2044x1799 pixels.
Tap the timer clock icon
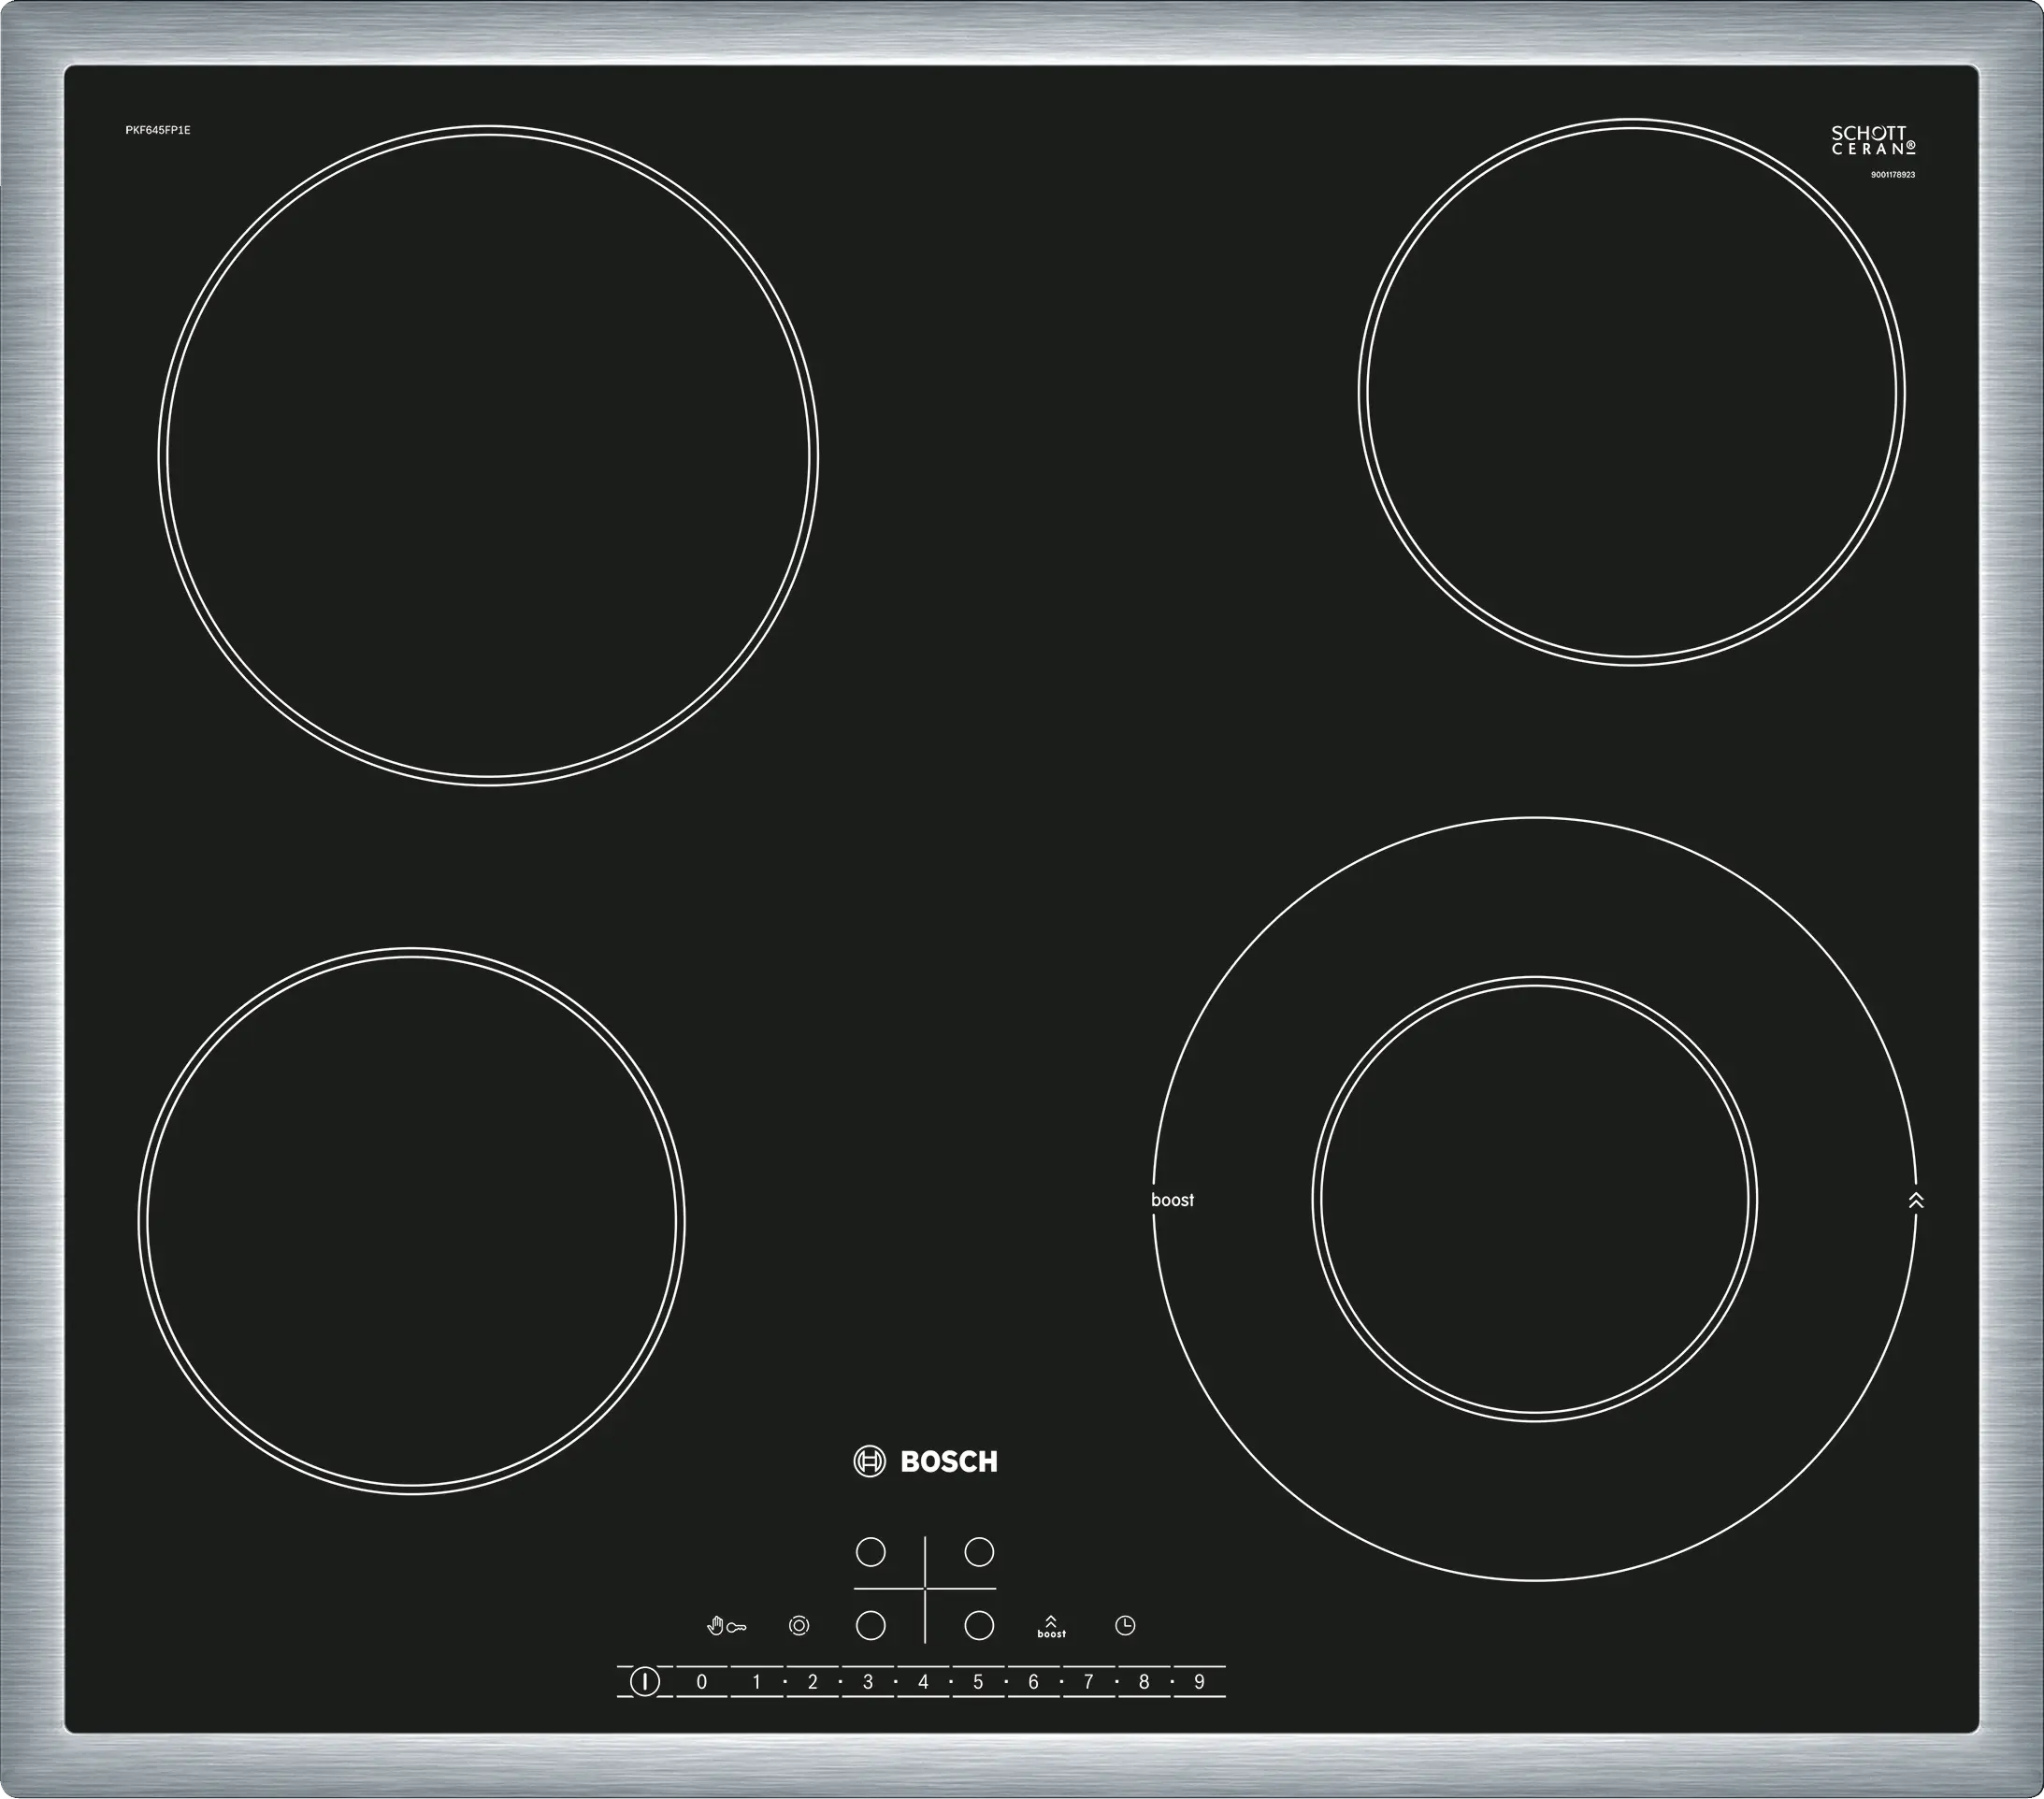(x=1125, y=1625)
